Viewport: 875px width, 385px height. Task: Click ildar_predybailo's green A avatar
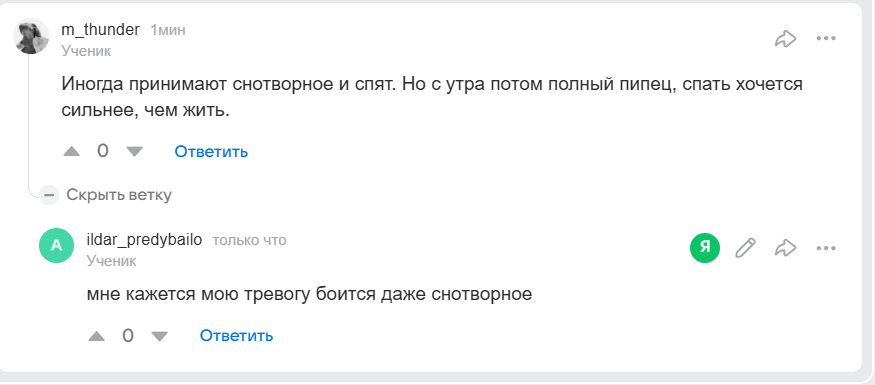pos(56,246)
